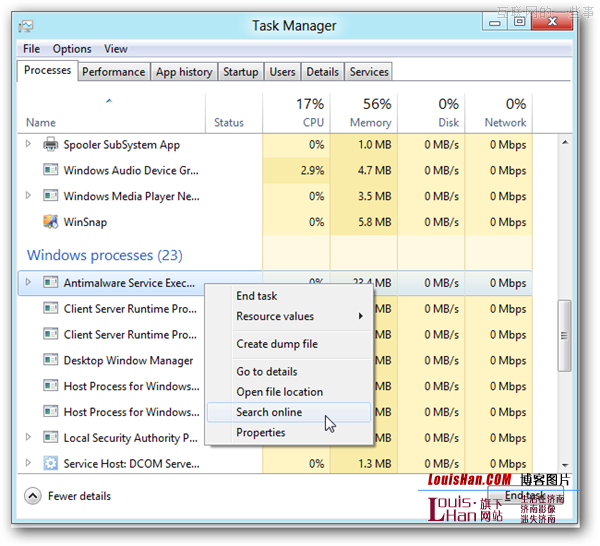Click the scrollbar down arrow

click(565, 465)
